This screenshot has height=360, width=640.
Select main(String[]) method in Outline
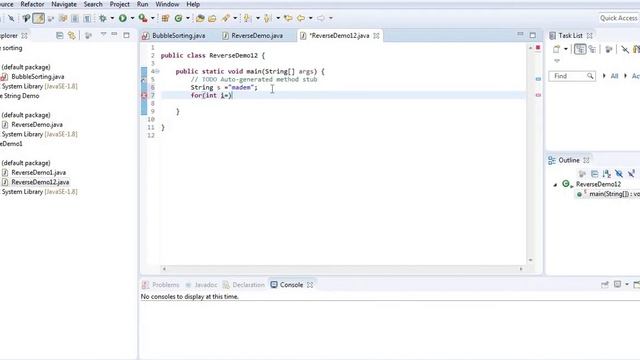click(614, 194)
